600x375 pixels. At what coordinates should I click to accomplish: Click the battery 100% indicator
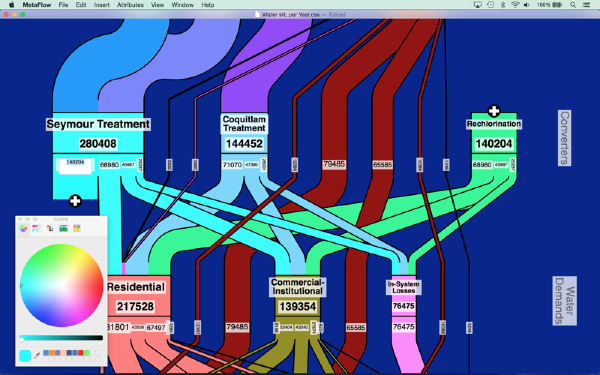549,5
